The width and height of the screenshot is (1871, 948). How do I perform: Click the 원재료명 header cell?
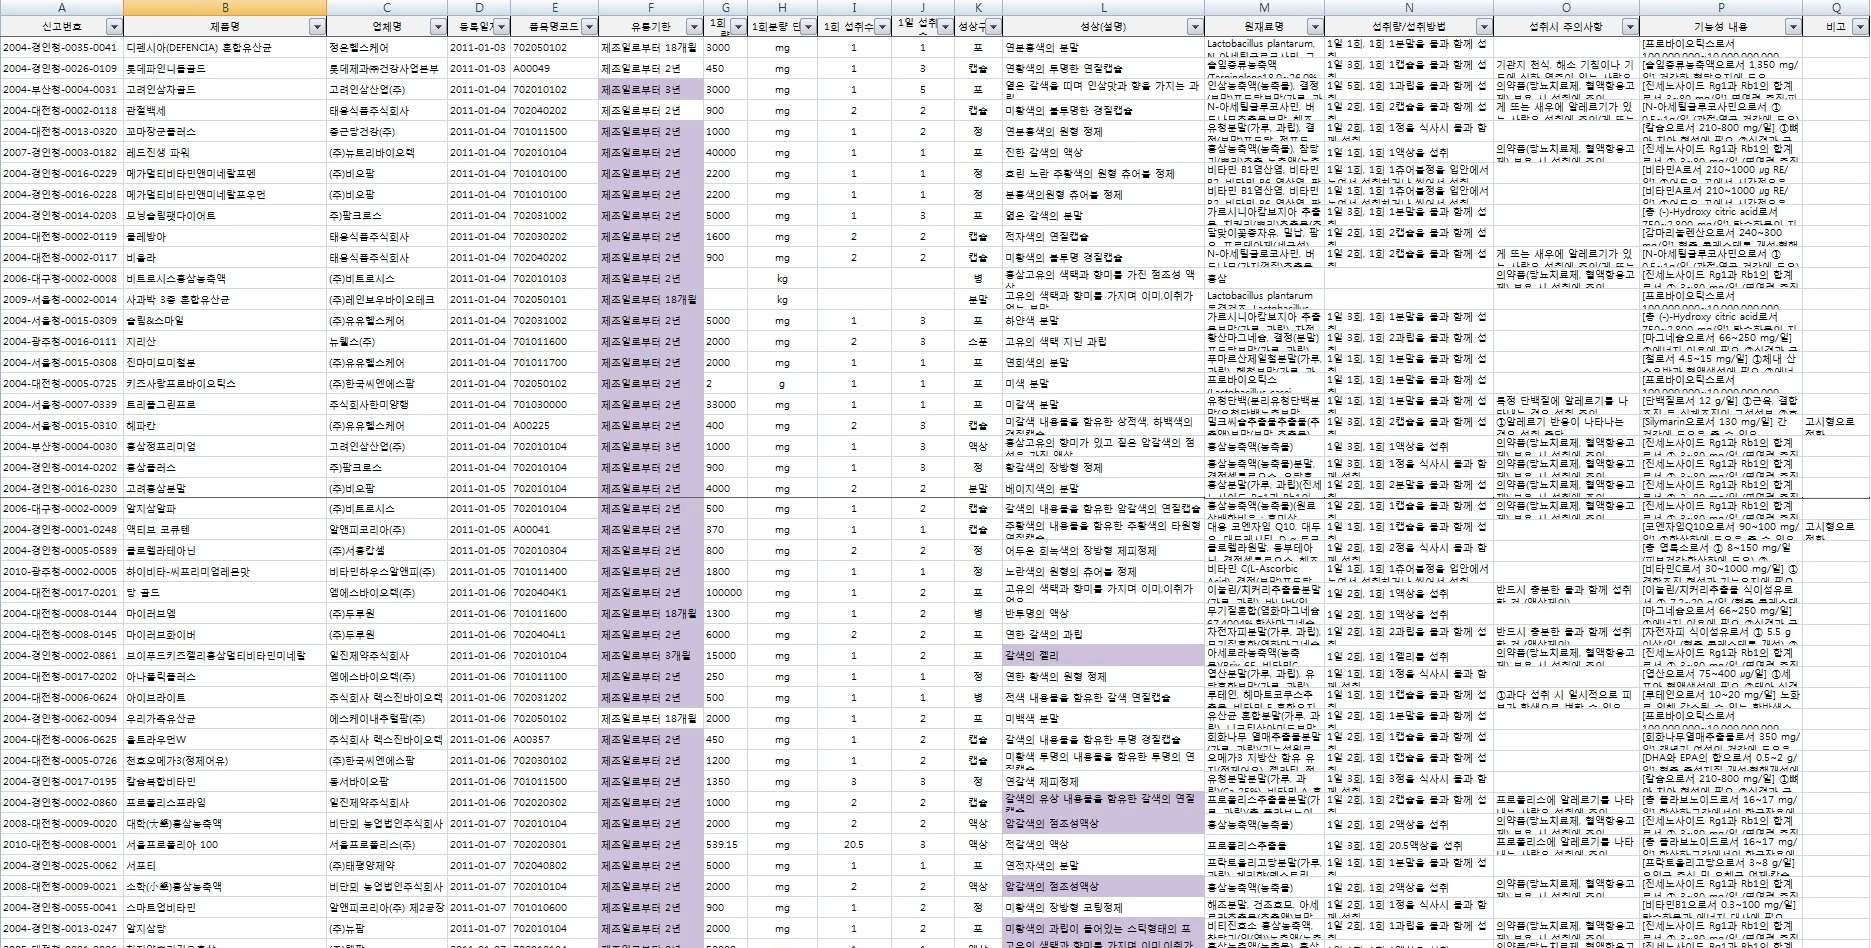(x=1264, y=27)
